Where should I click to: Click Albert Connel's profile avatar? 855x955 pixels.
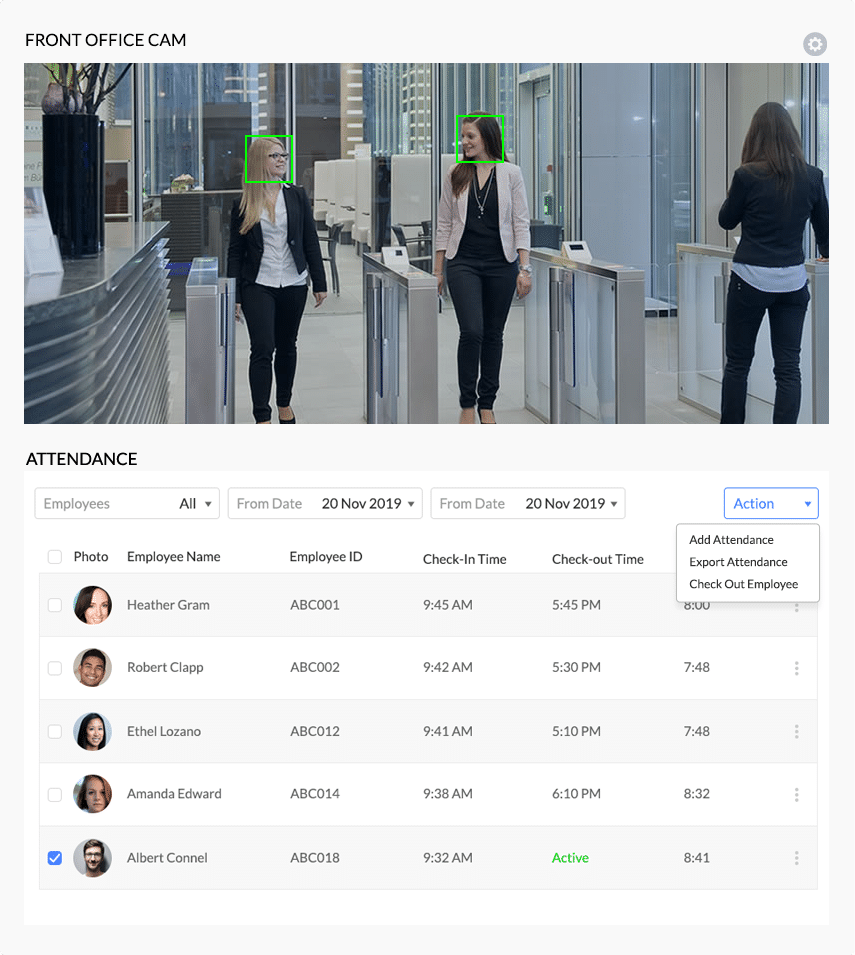pos(92,858)
